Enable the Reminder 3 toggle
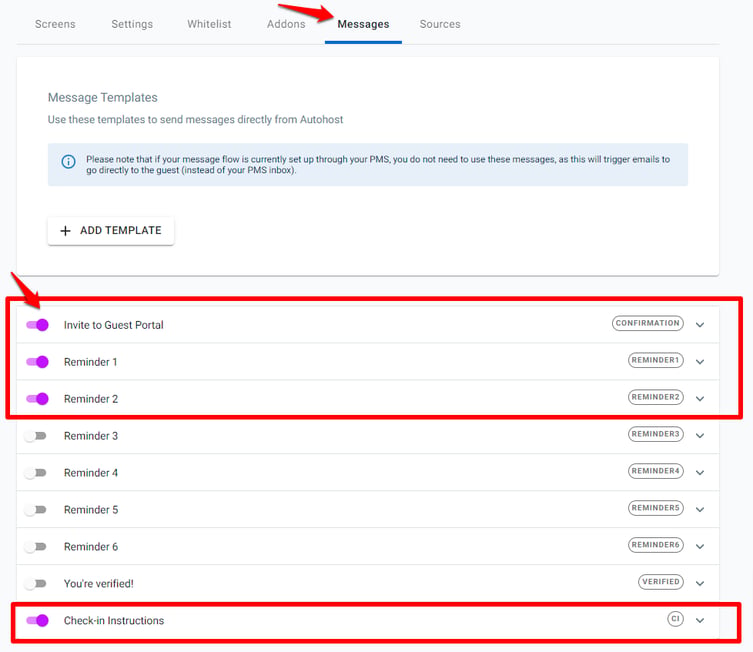Viewport: 753px width, 652px height. coord(35,436)
